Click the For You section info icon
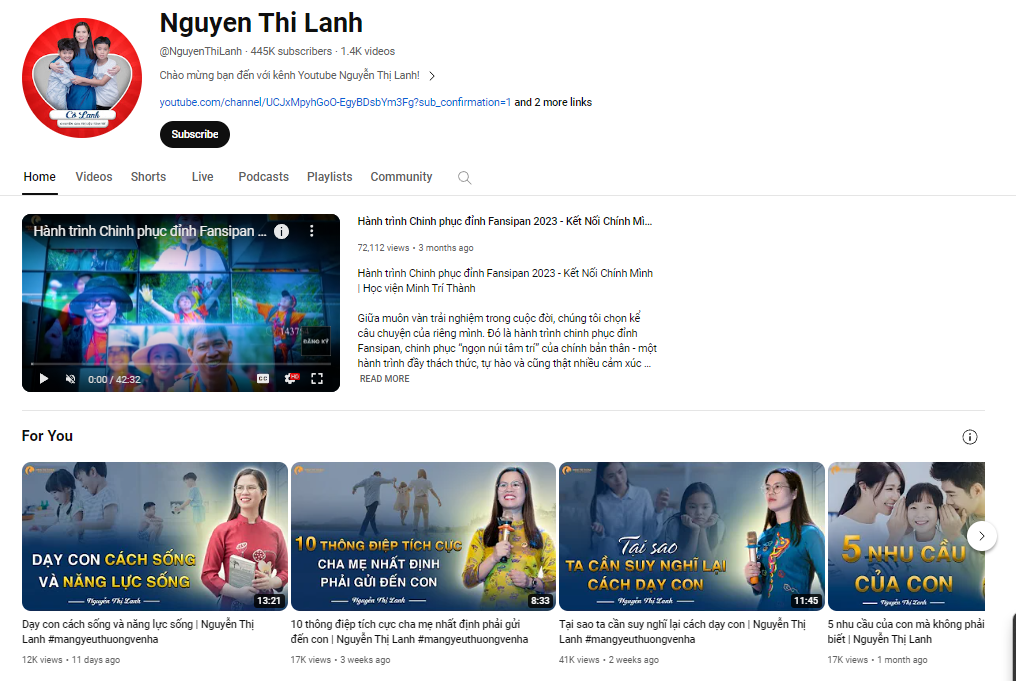Image resolution: width=1016 pixels, height=681 pixels. (x=969, y=437)
